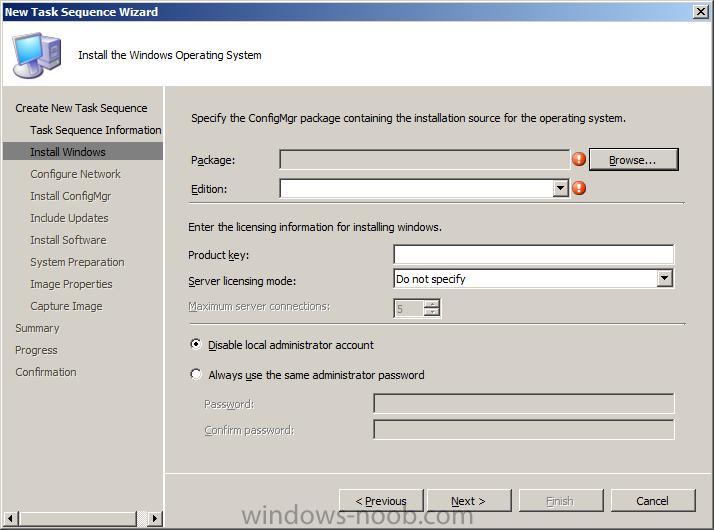
Task: Increase the Maximum server connections value
Action: click(x=432, y=304)
